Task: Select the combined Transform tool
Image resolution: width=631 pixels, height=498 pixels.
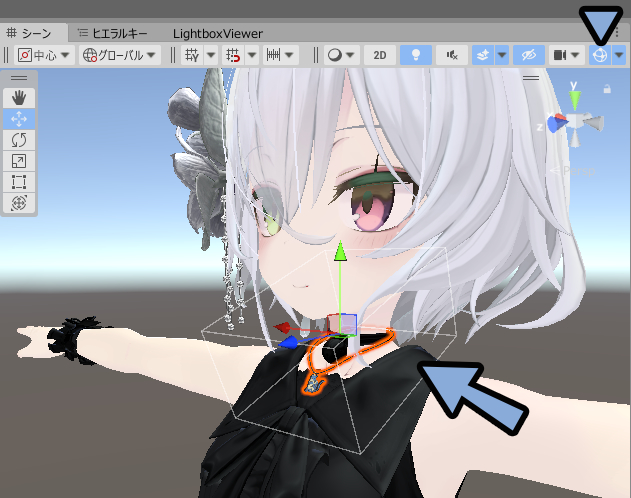Action: click(19, 203)
